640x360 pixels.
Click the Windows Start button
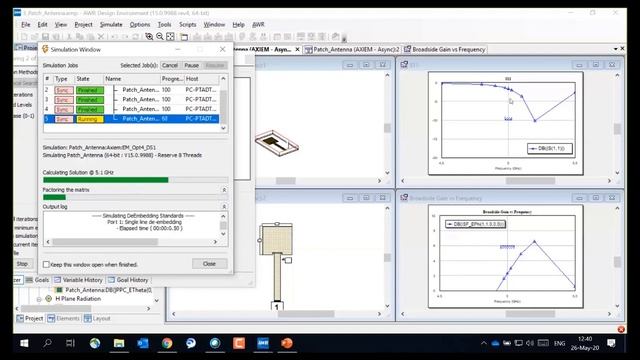[x=24, y=343]
